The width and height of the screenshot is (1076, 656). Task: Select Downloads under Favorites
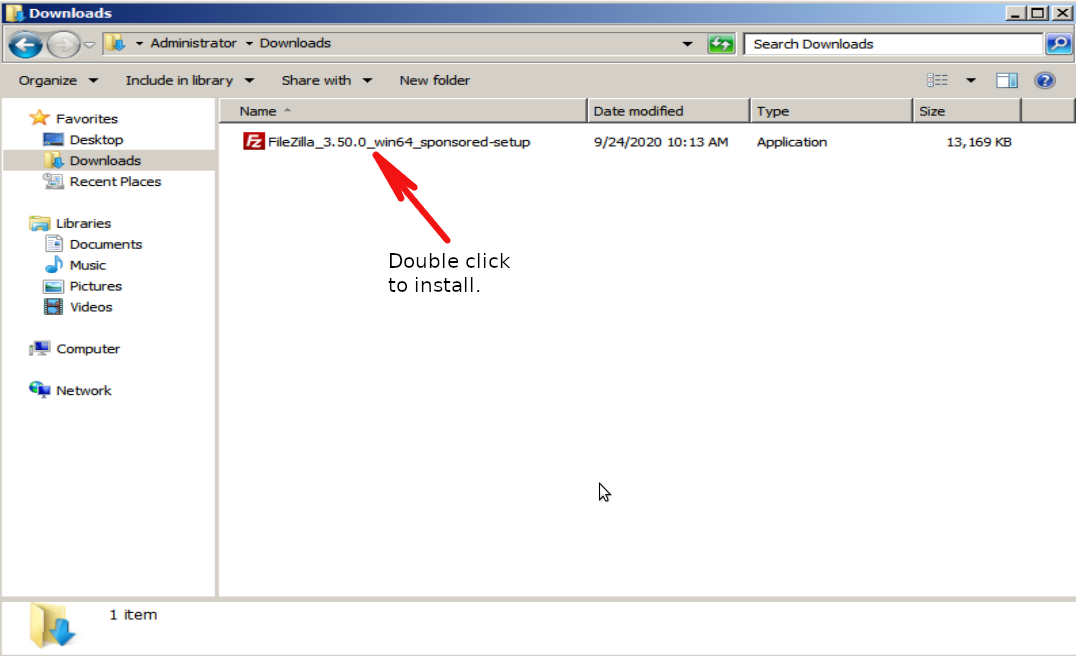[105, 161]
